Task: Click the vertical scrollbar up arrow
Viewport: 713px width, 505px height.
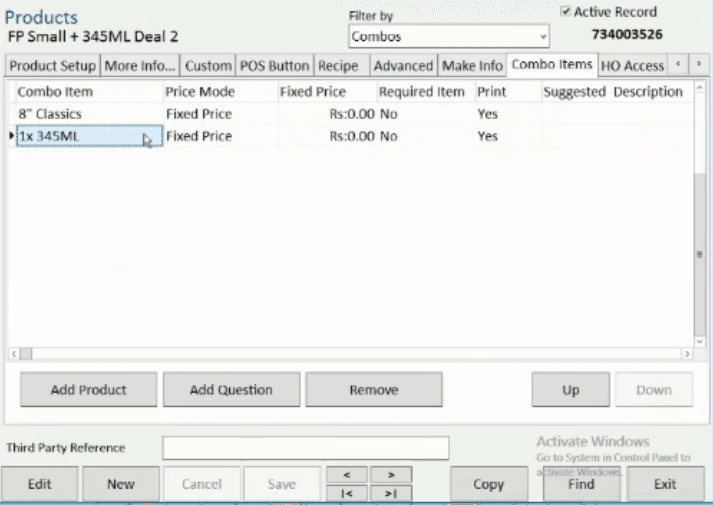Action: [700, 87]
